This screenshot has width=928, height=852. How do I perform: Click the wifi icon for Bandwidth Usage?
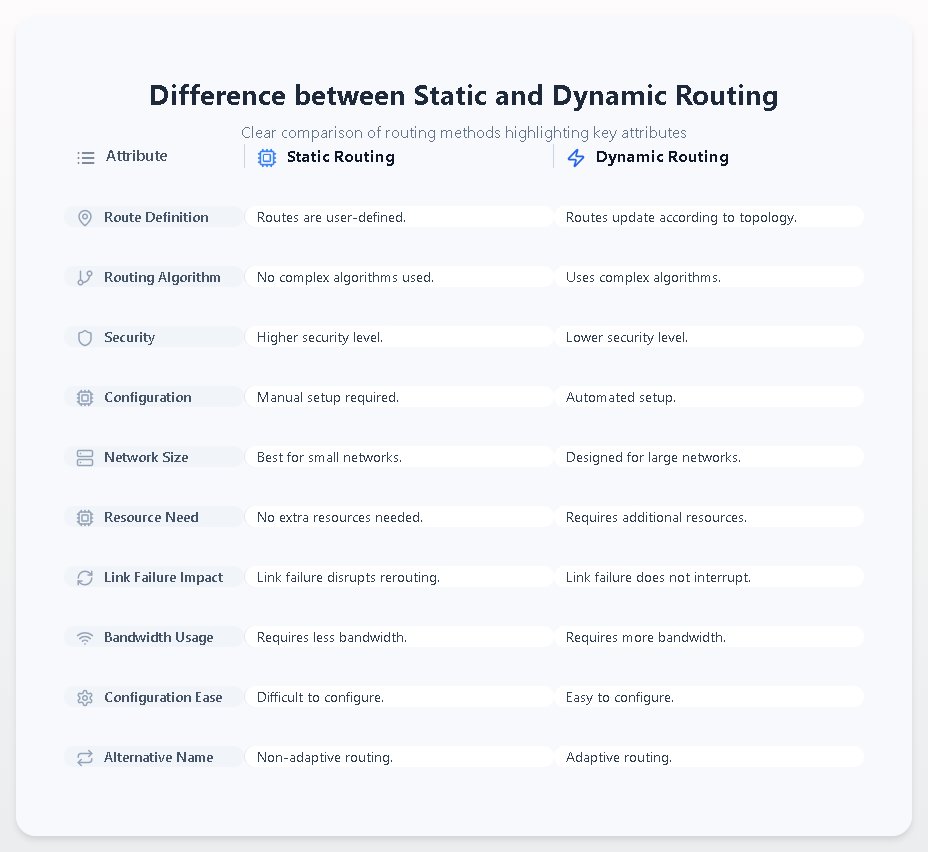coord(85,638)
